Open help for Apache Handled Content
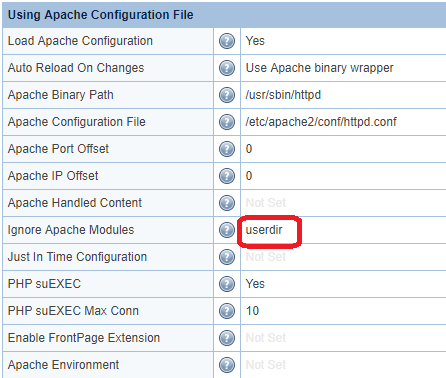This screenshot has width=446, height=378. coord(227,203)
